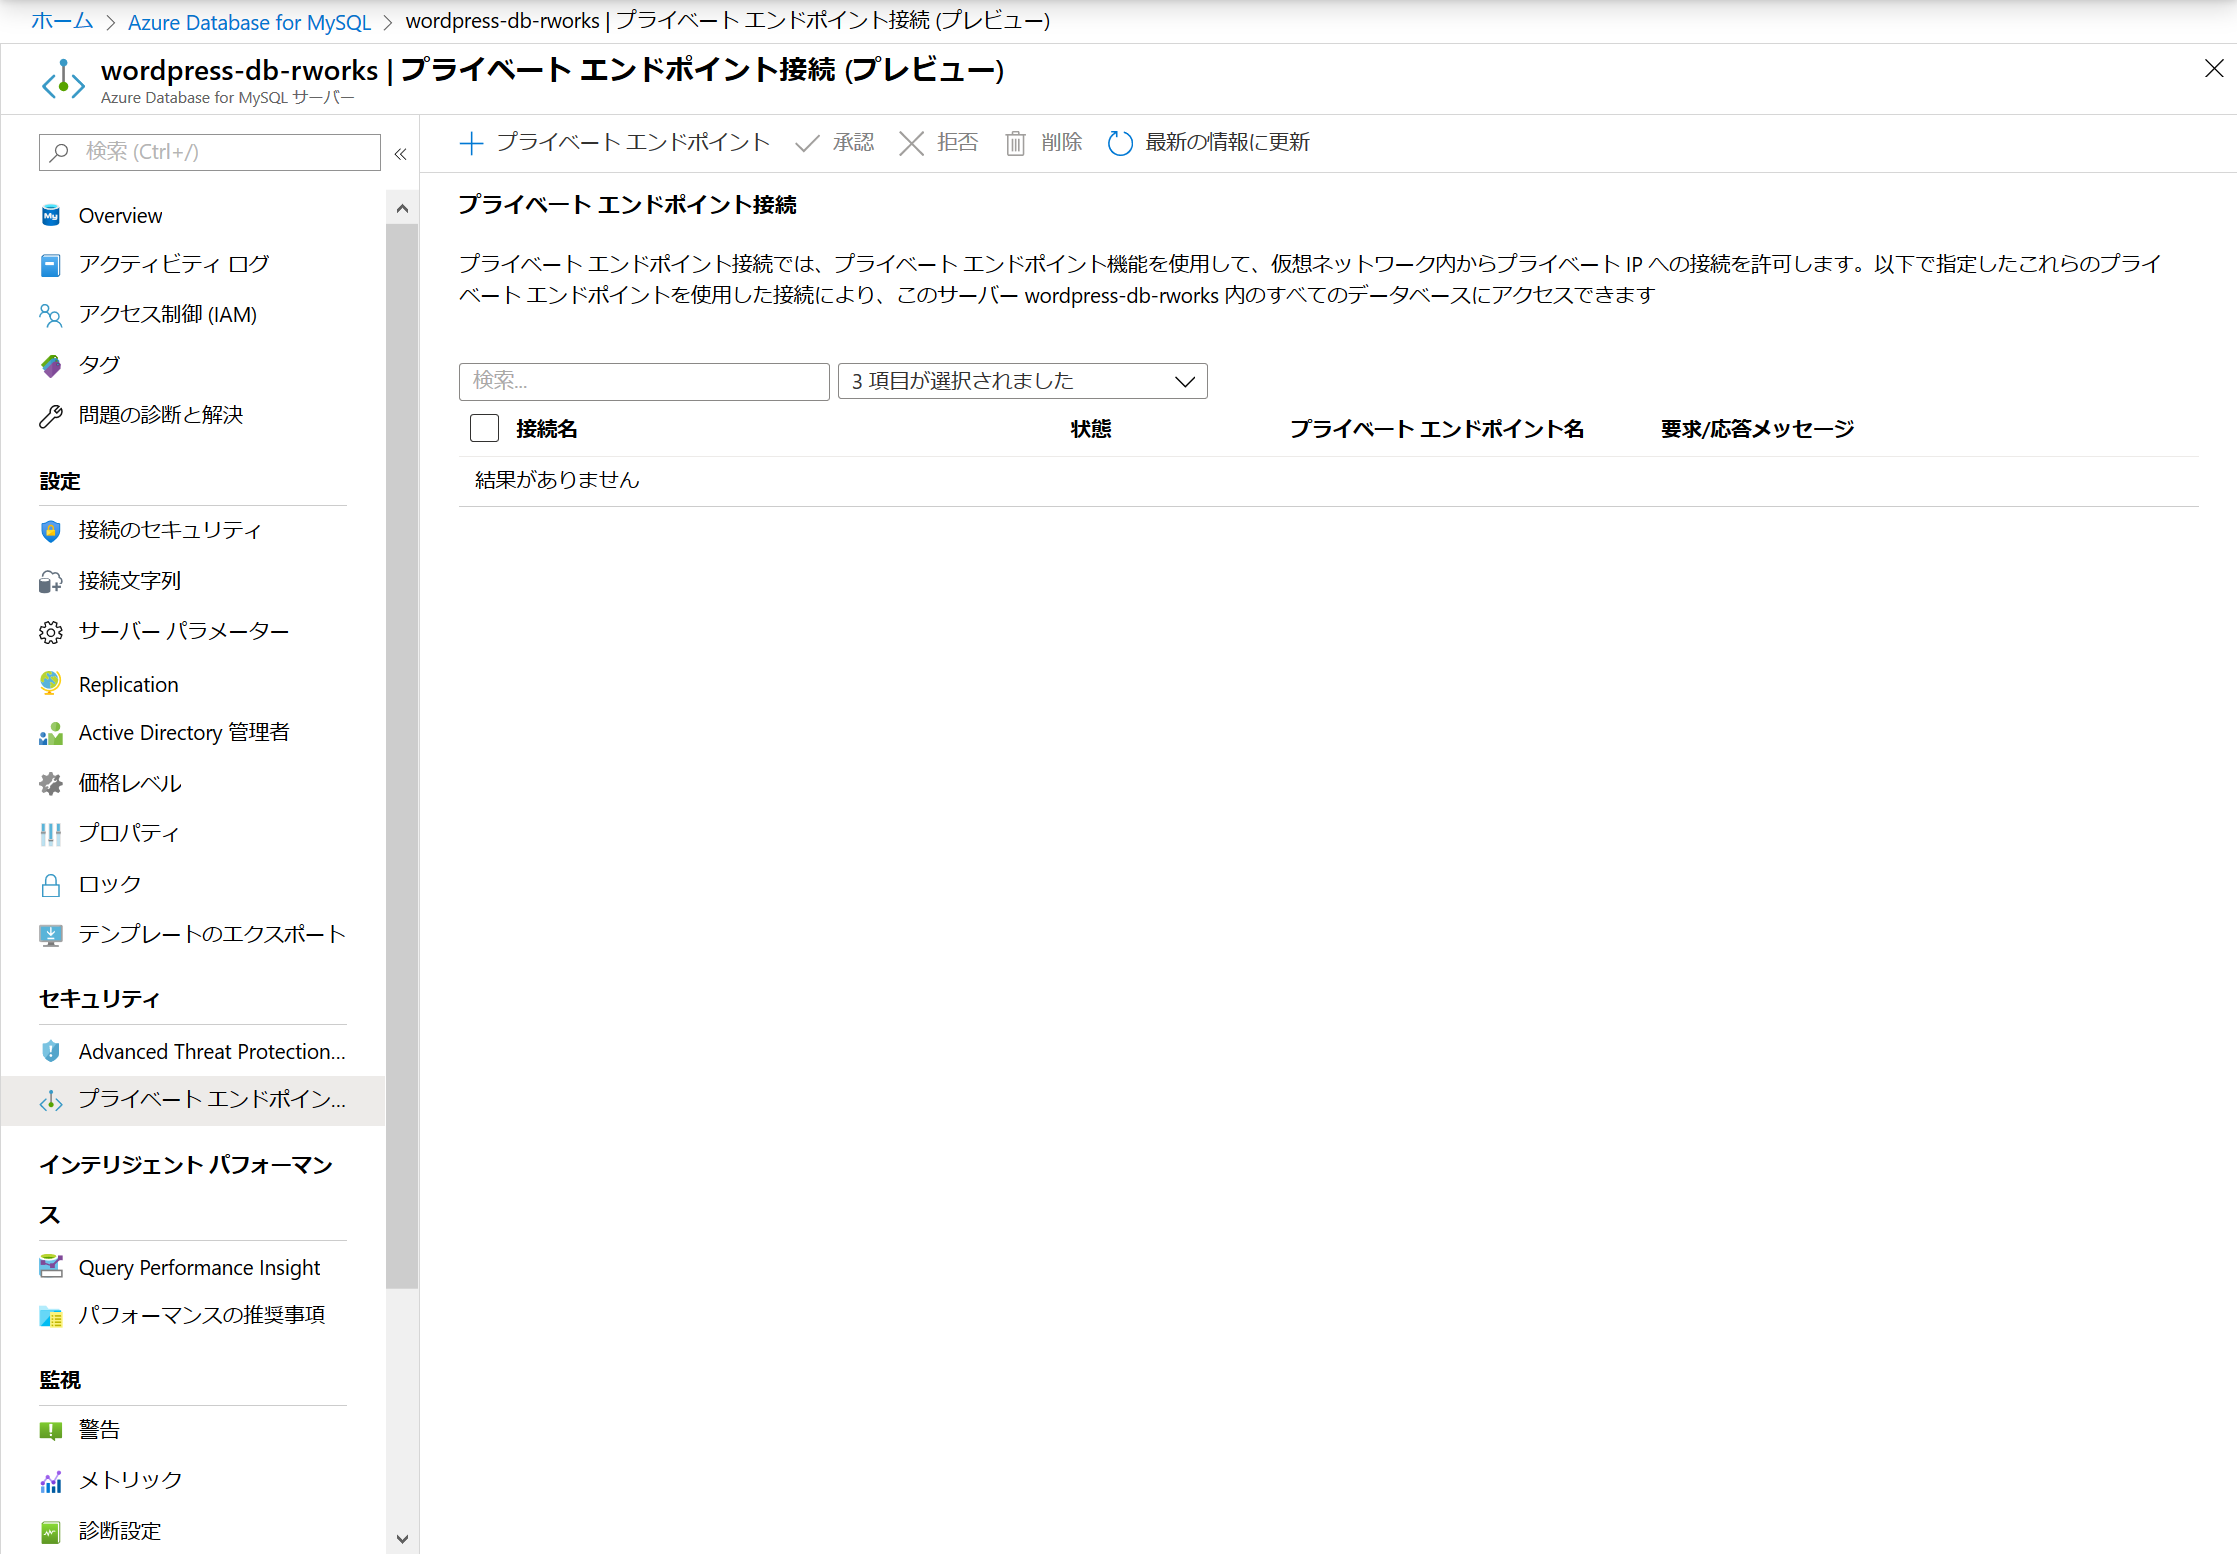Screen dimensions: 2237x1554
Task: Click the 承認 approve button
Action: tap(835, 143)
